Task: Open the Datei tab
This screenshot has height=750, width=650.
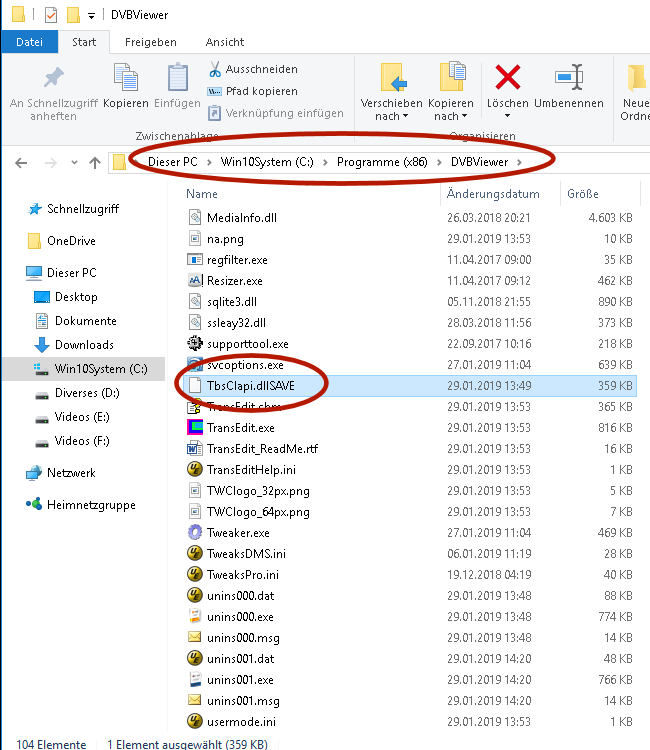Action: point(30,42)
